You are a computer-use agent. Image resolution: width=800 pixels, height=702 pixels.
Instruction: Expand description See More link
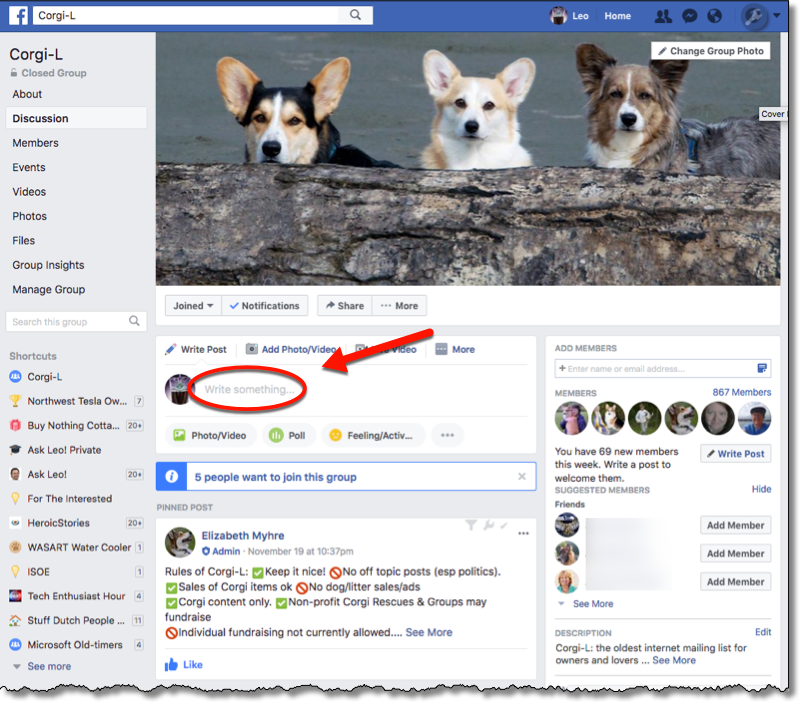click(x=673, y=660)
